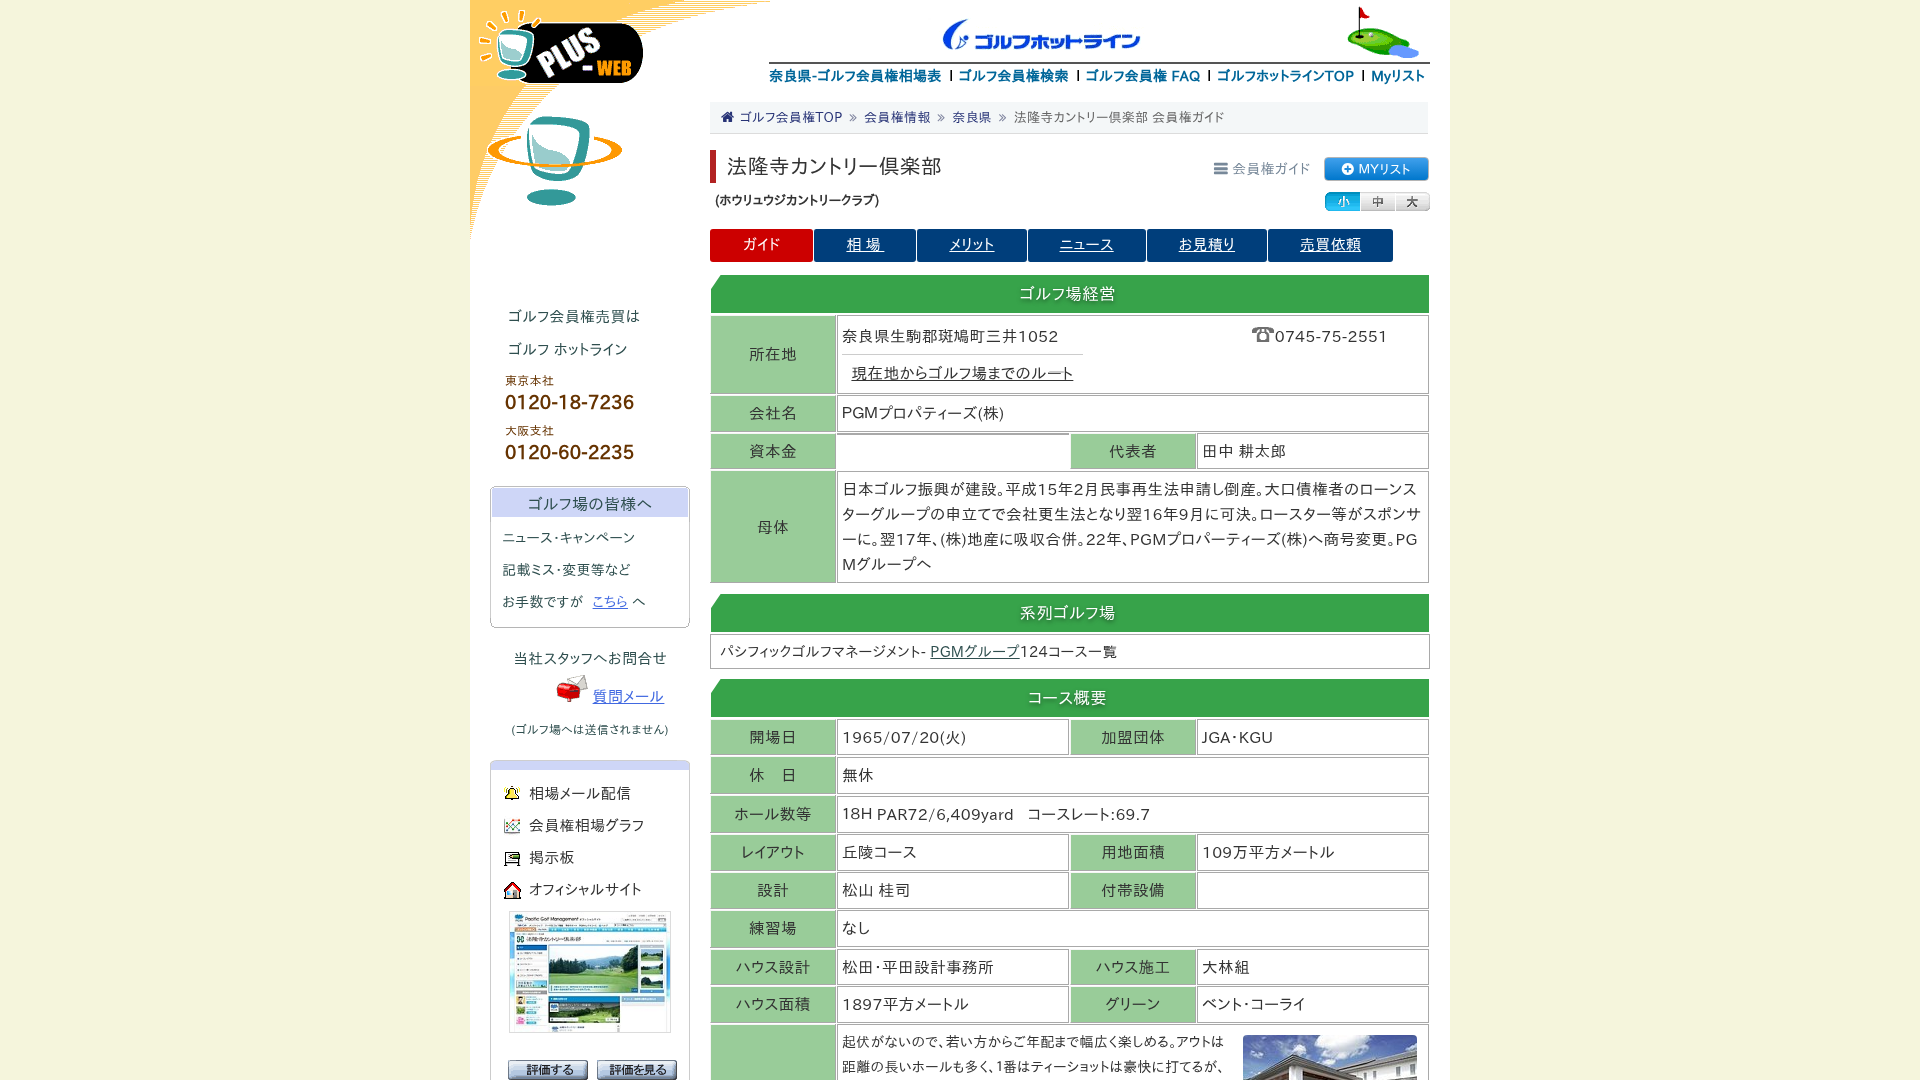Add club to MYリスト
Viewport: 1920px width, 1080px height.
click(x=1376, y=169)
